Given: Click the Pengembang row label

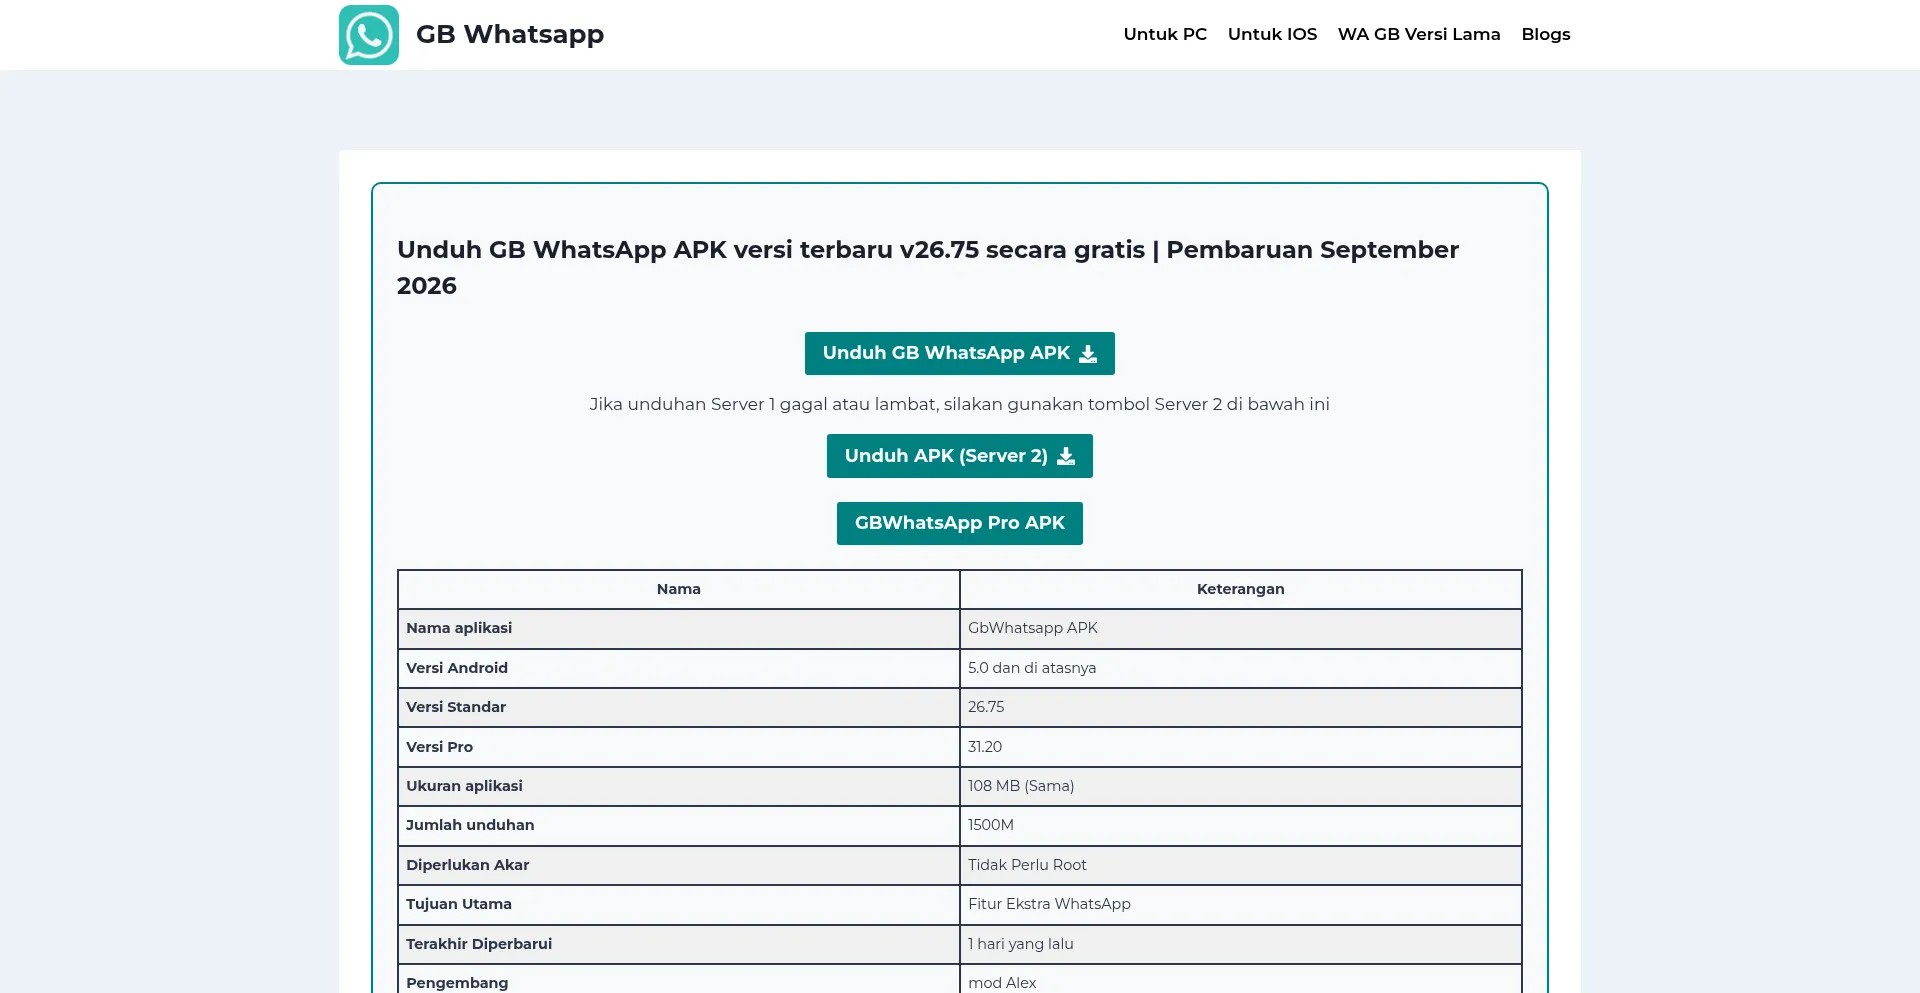Looking at the screenshot, I should click(457, 983).
